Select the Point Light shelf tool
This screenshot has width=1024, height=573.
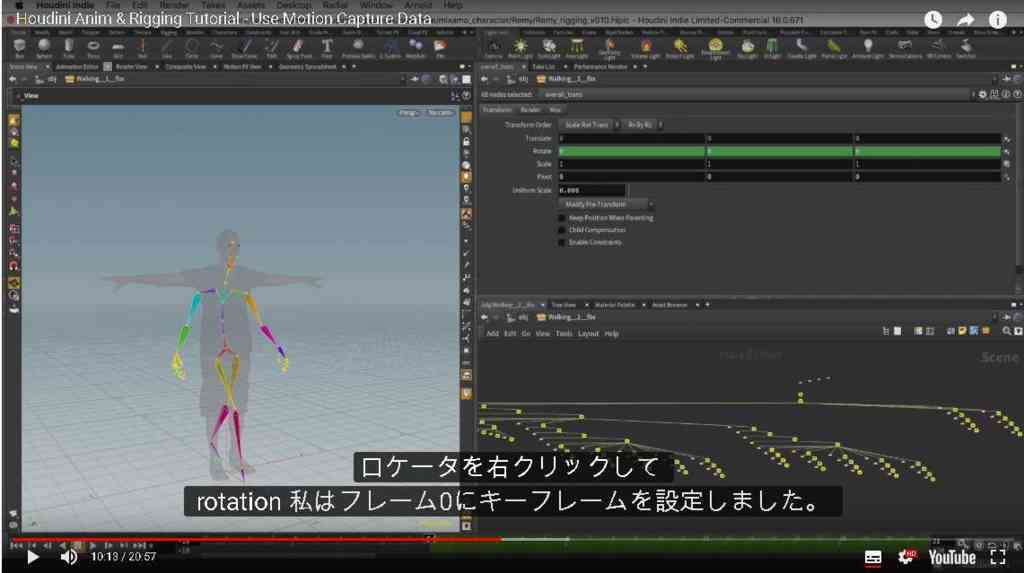pos(520,48)
